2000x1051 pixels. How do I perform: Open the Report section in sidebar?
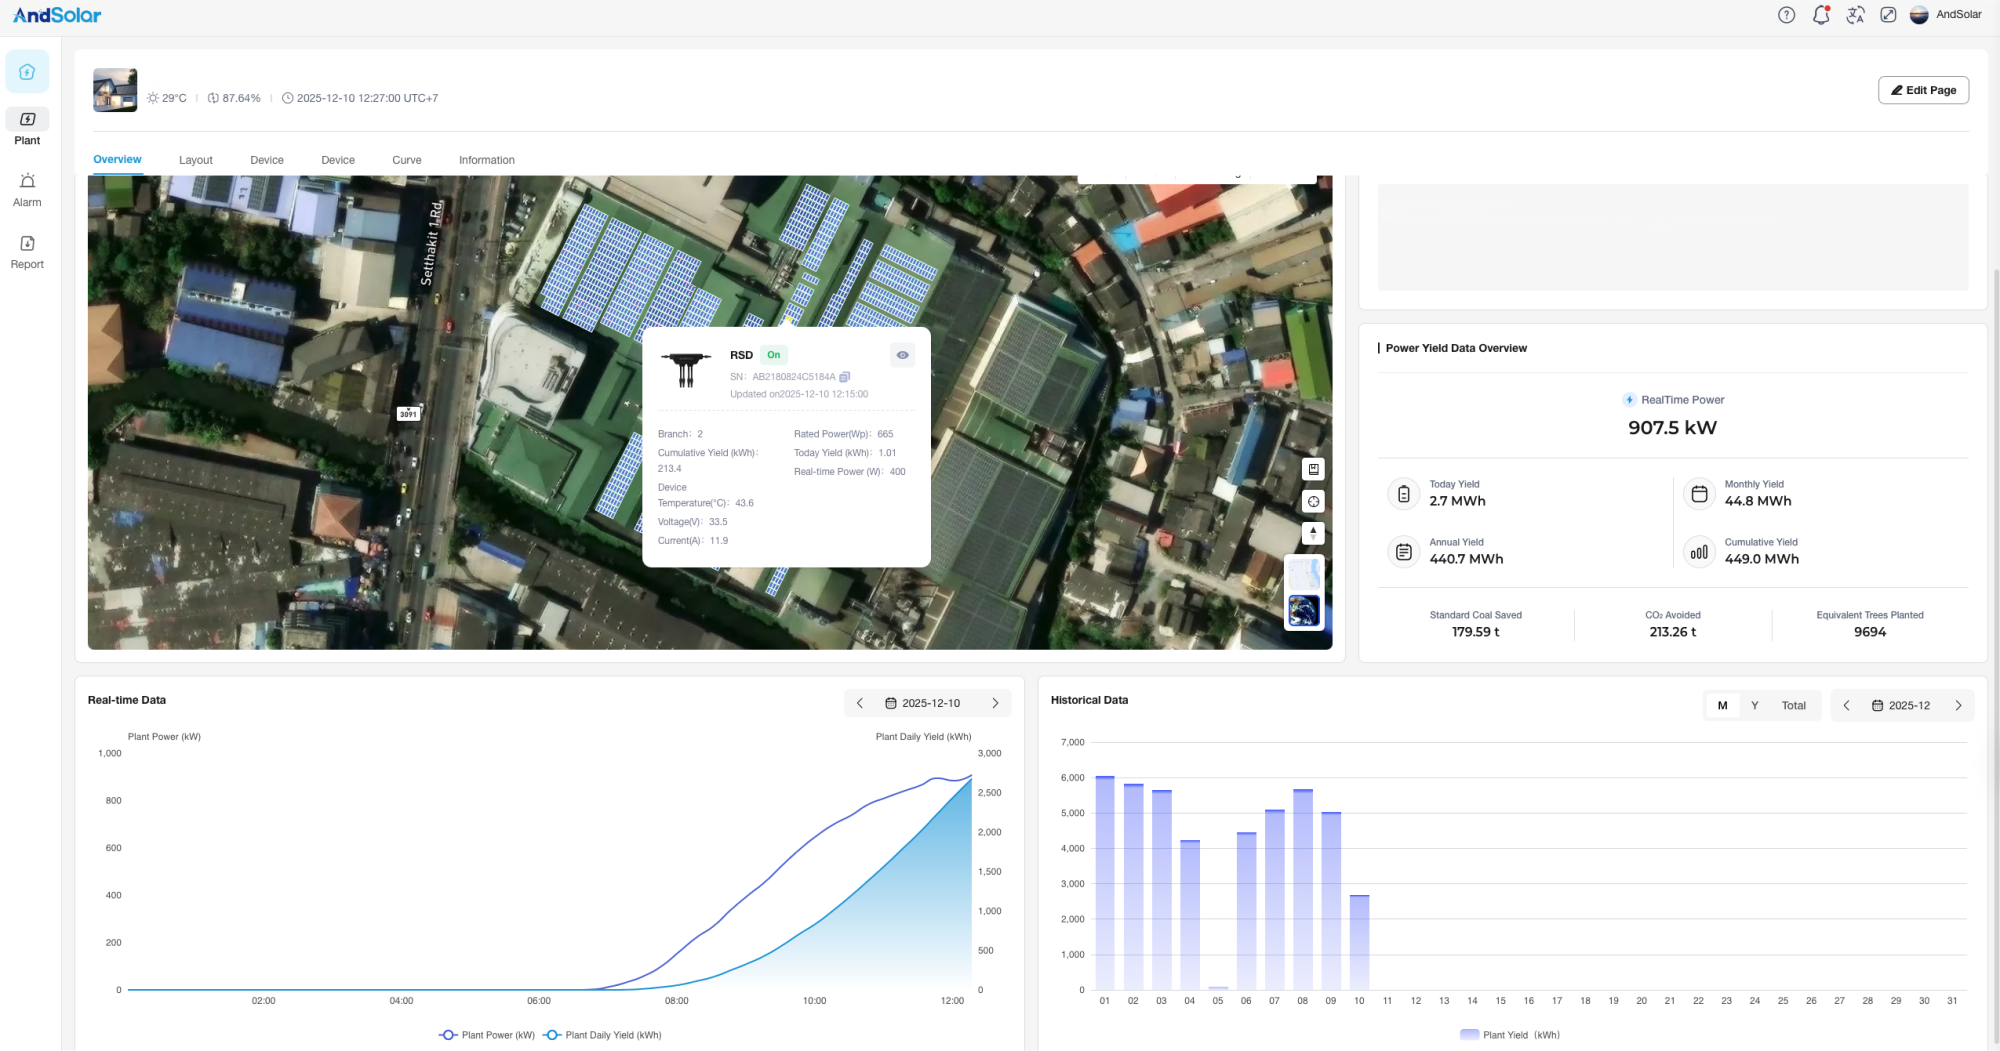click(27, 251)
